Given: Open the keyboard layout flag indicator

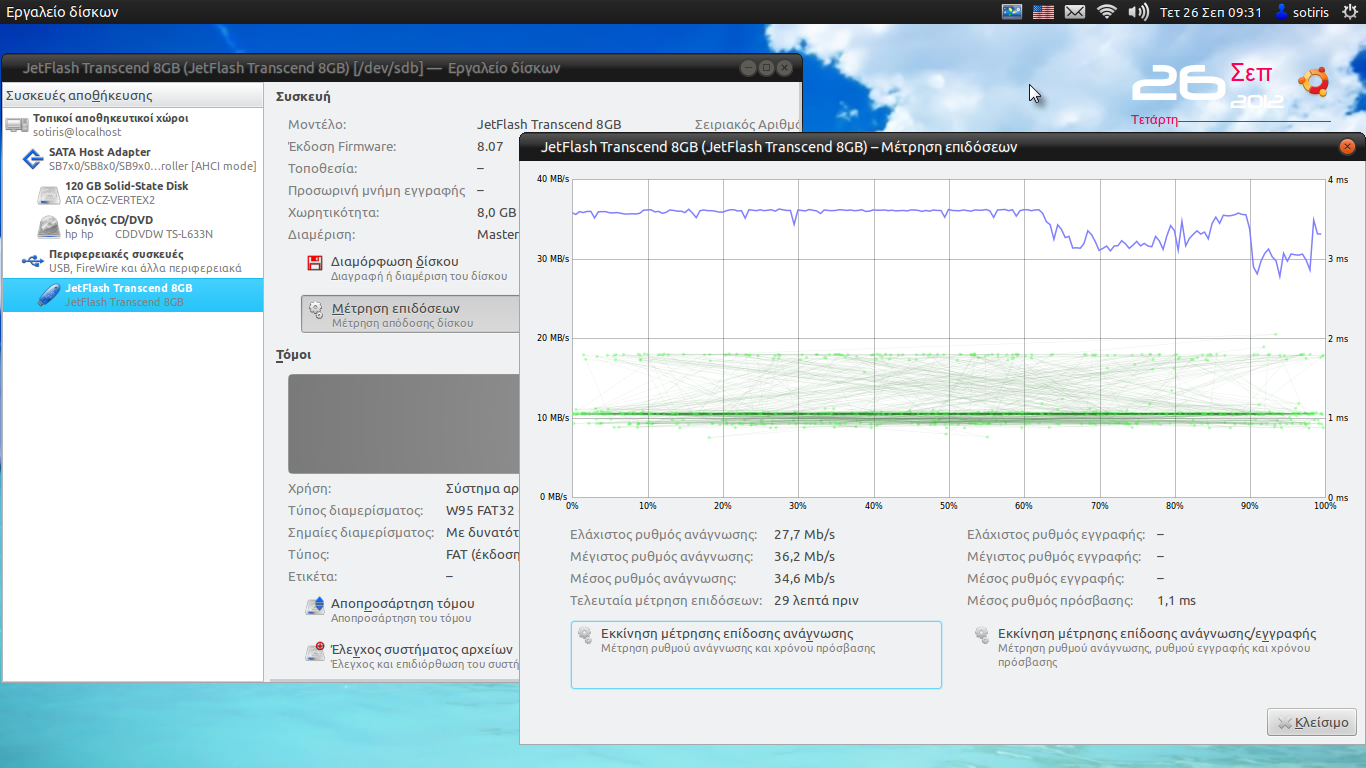Looking at the screenshot, I should point(1043,12).
